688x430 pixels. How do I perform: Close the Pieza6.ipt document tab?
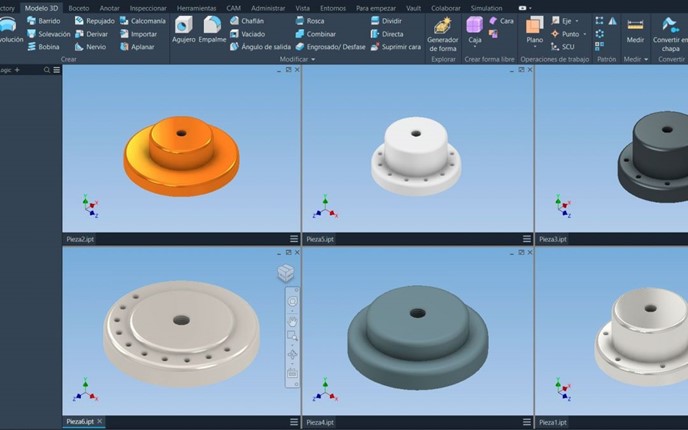pyautogui.click(x=100, y=421)
